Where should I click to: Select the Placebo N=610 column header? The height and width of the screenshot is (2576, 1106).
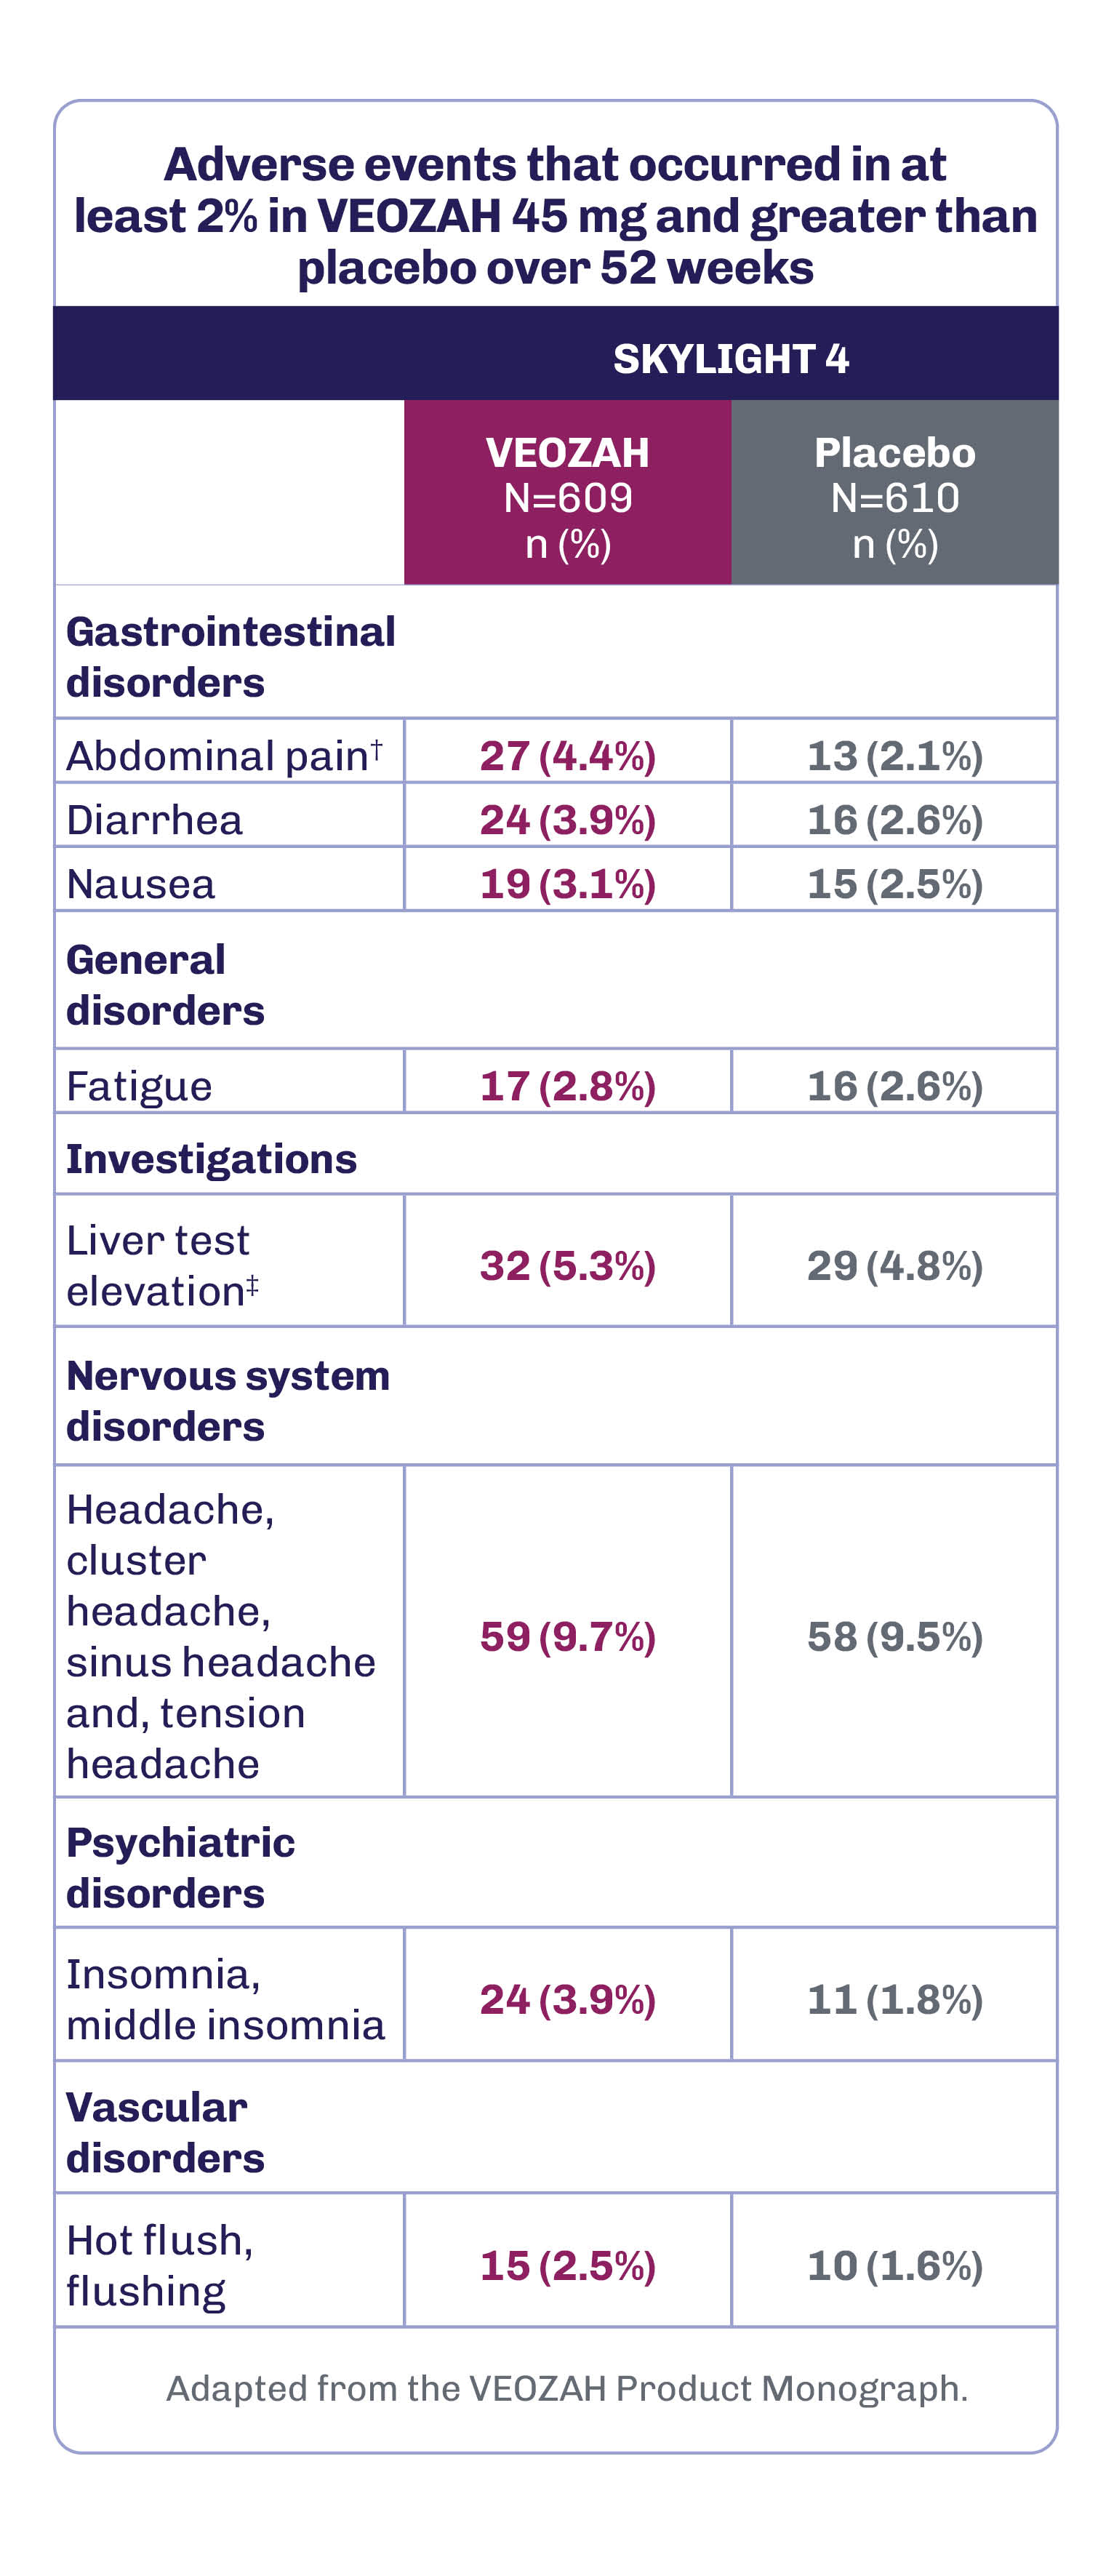point(894,496)
